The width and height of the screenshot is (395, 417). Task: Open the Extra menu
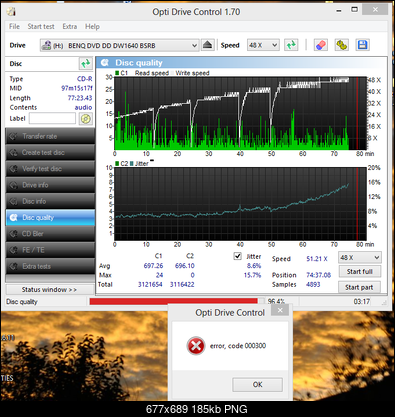pyautogui.click(x=70, y=26)
